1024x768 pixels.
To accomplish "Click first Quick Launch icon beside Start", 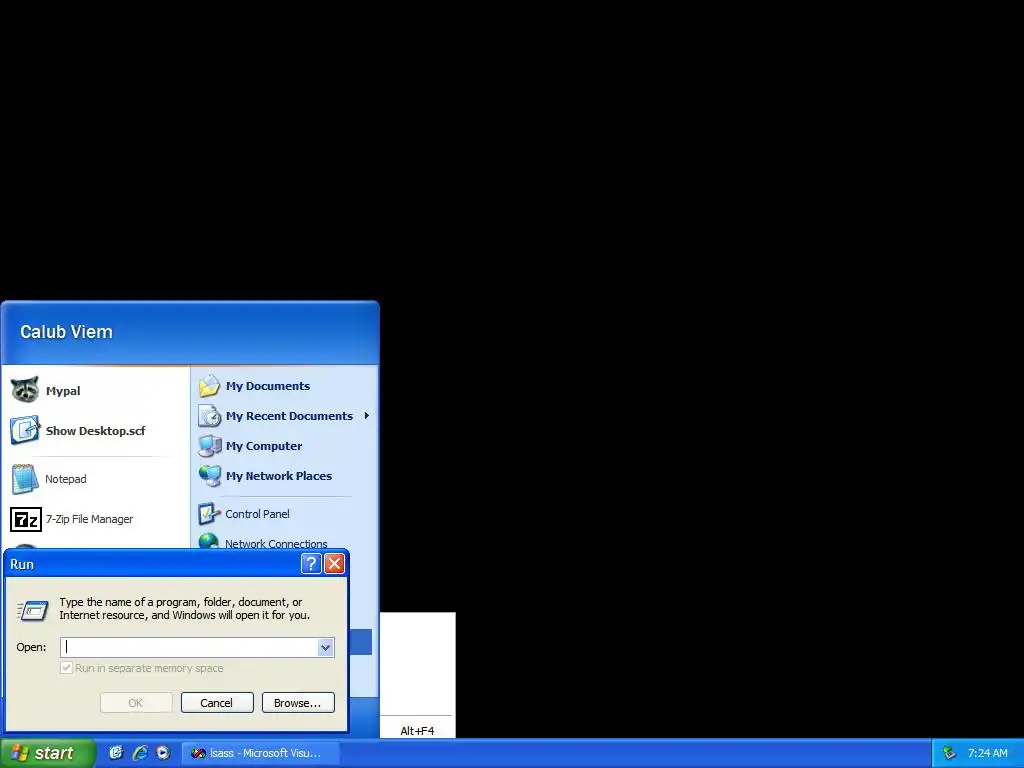I will tap(116, 753).
